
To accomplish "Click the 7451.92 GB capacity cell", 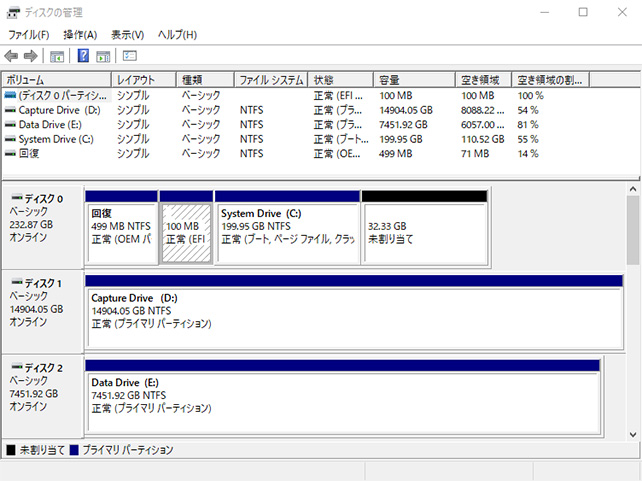I will coord(403,124).
